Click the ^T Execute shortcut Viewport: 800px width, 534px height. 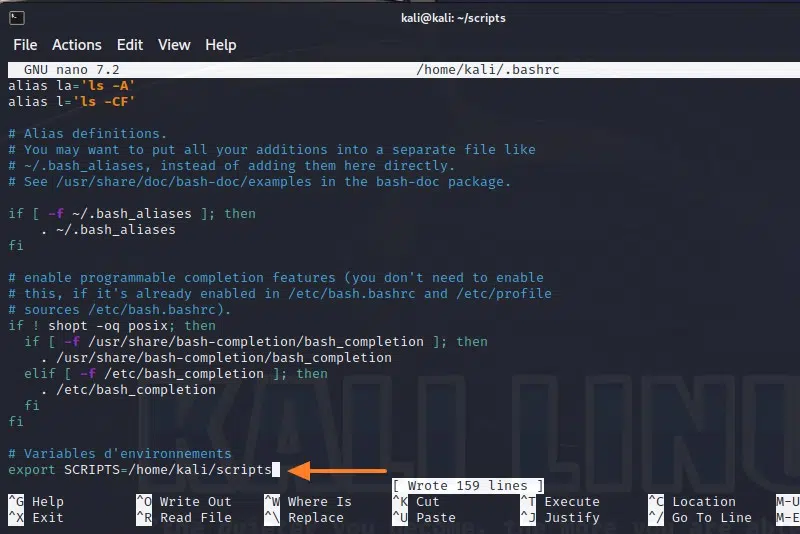(560, 501)
